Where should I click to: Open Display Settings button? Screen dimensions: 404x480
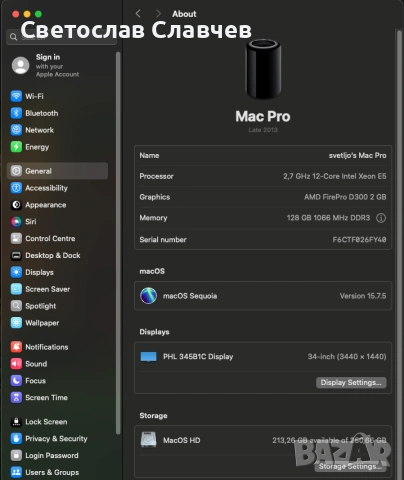tap(351, 382)
